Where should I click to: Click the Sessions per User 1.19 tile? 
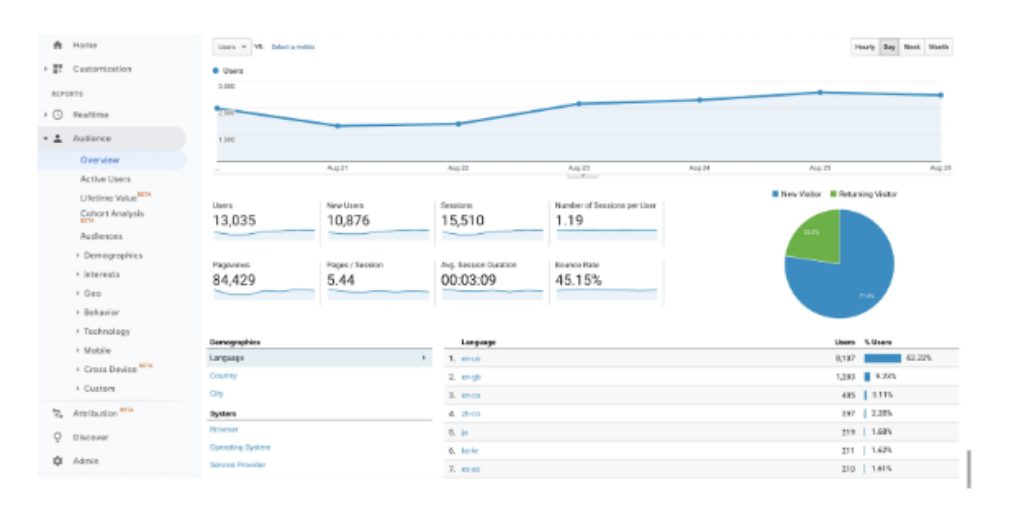[606, 222]
